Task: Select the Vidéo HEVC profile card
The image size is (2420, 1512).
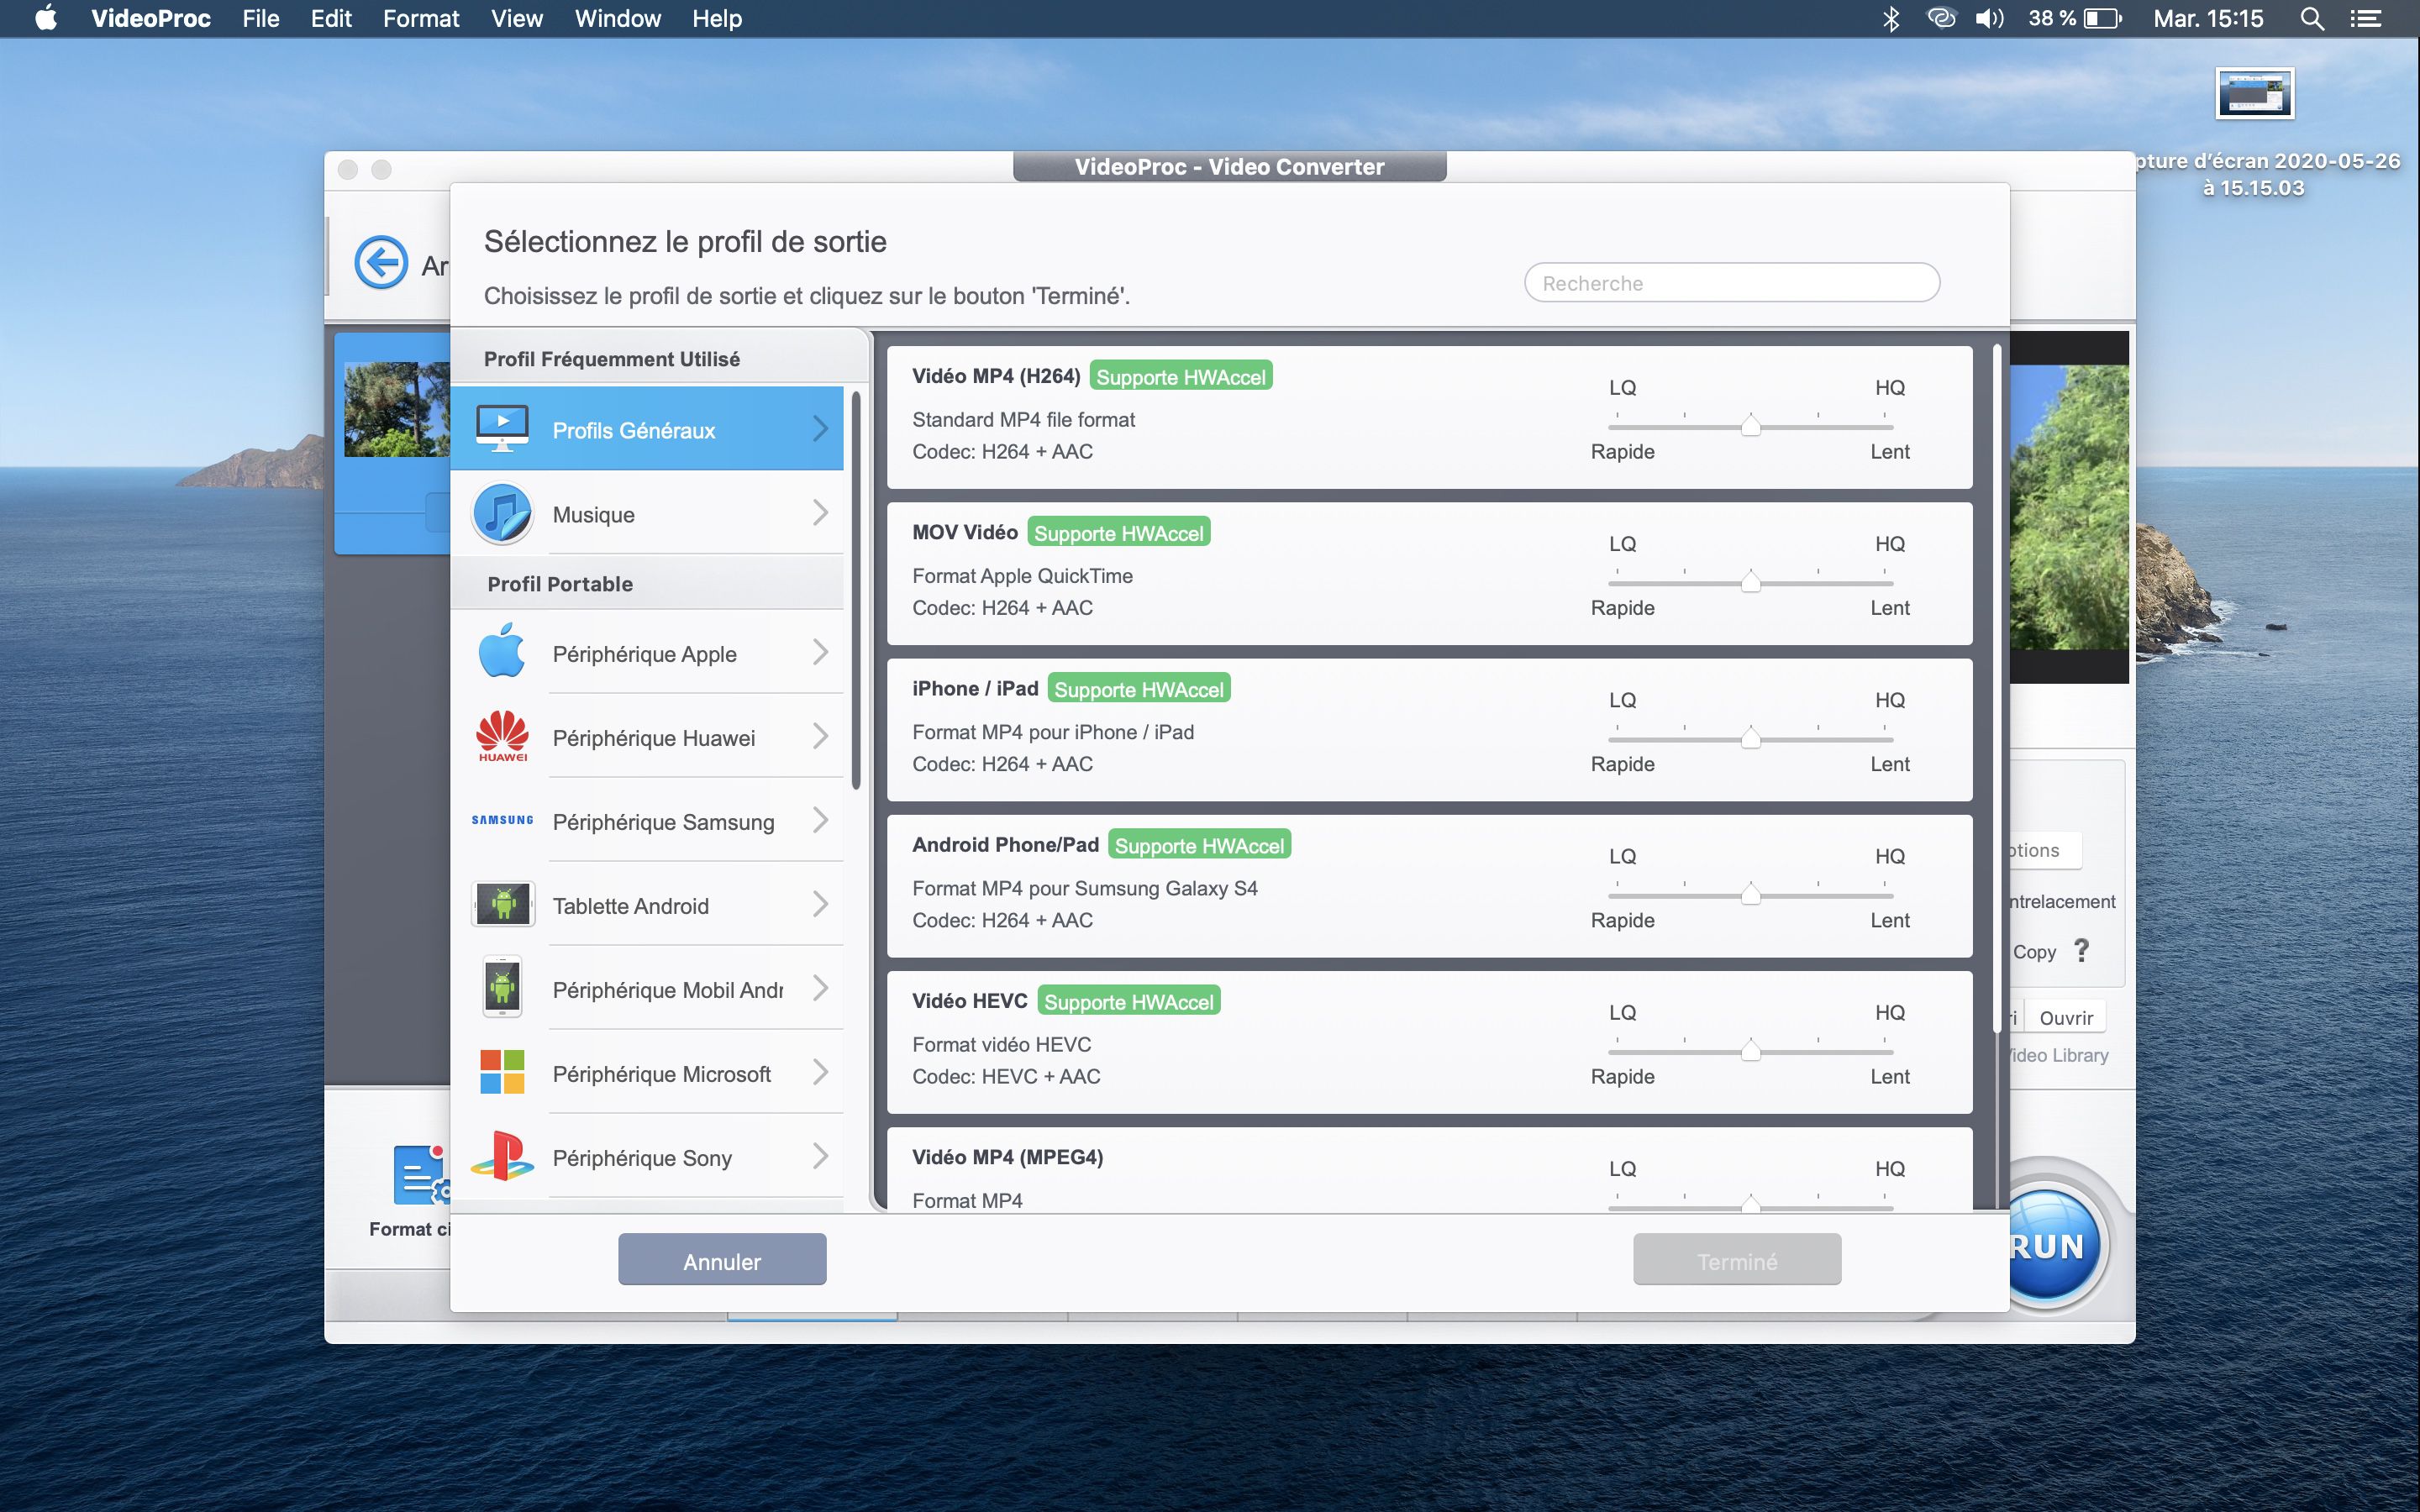Action: [x=1429, y=1042]
